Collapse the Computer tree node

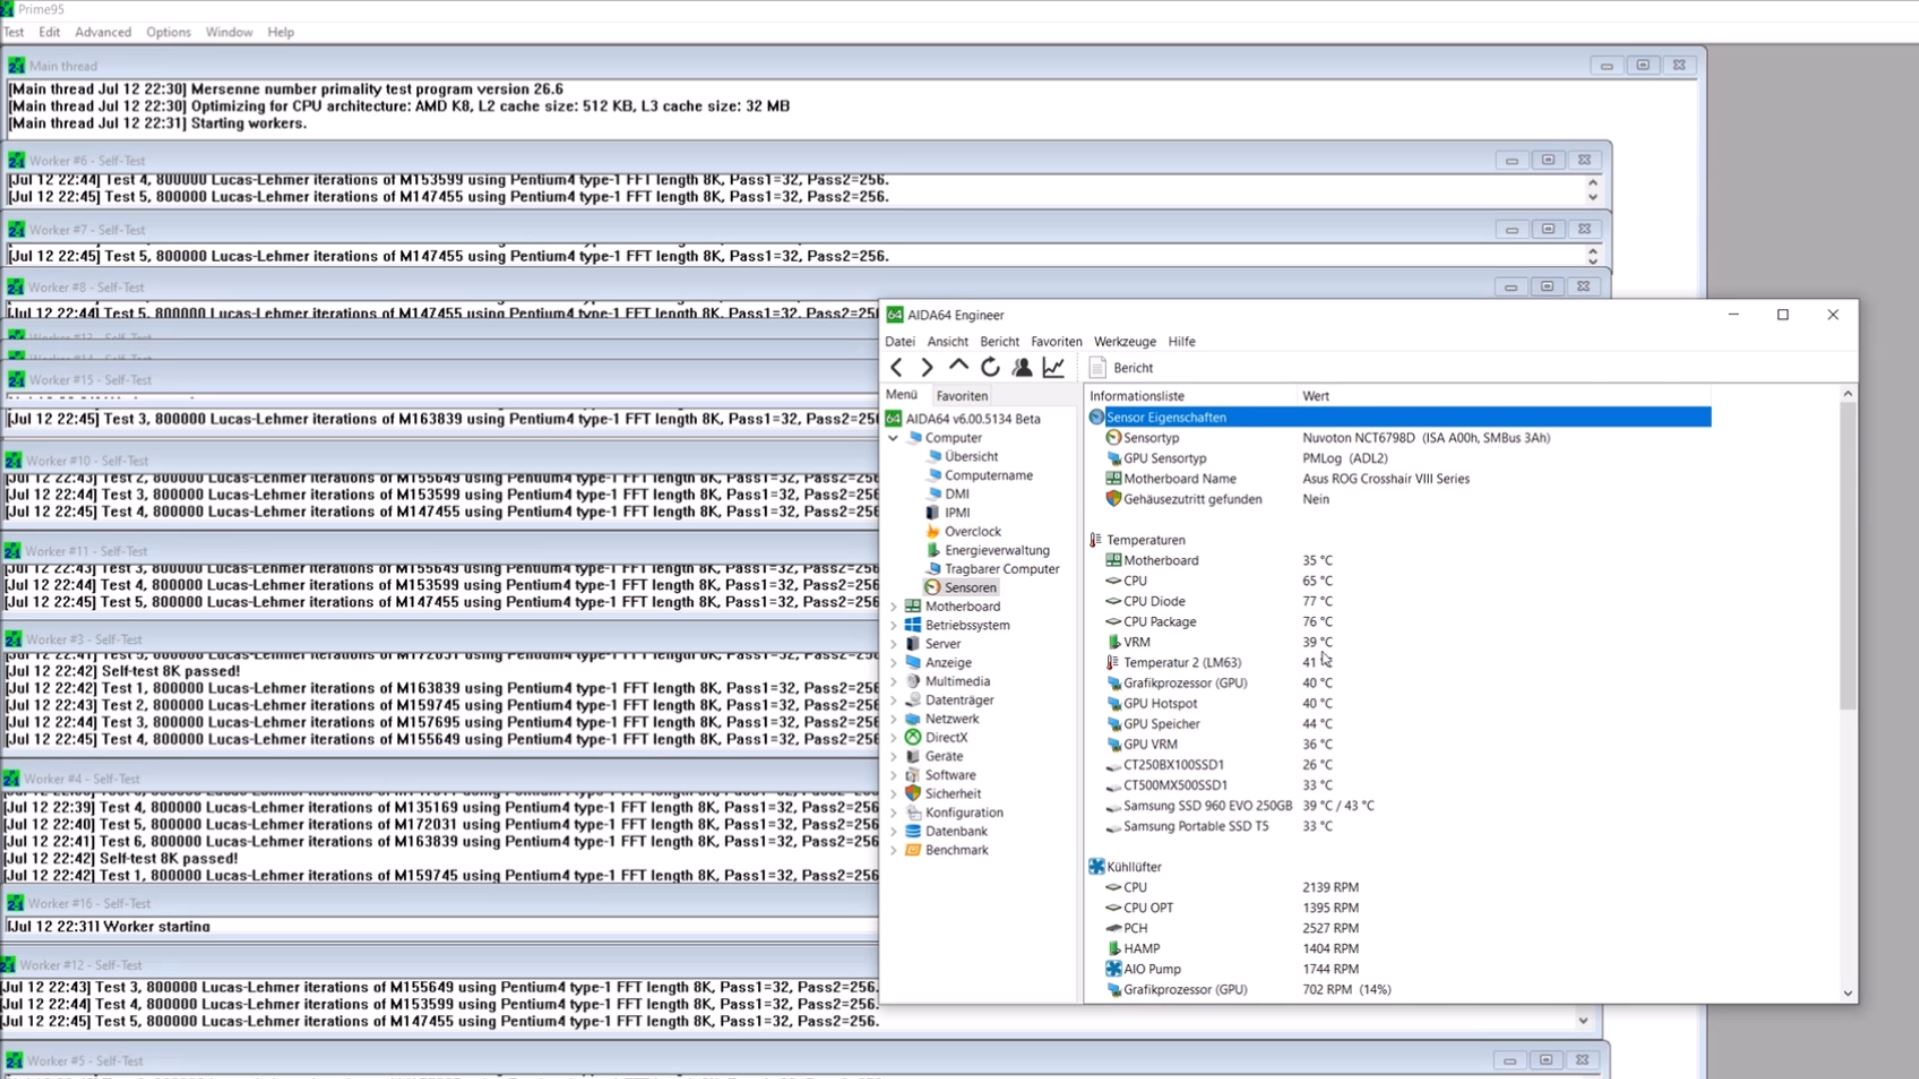893,438
